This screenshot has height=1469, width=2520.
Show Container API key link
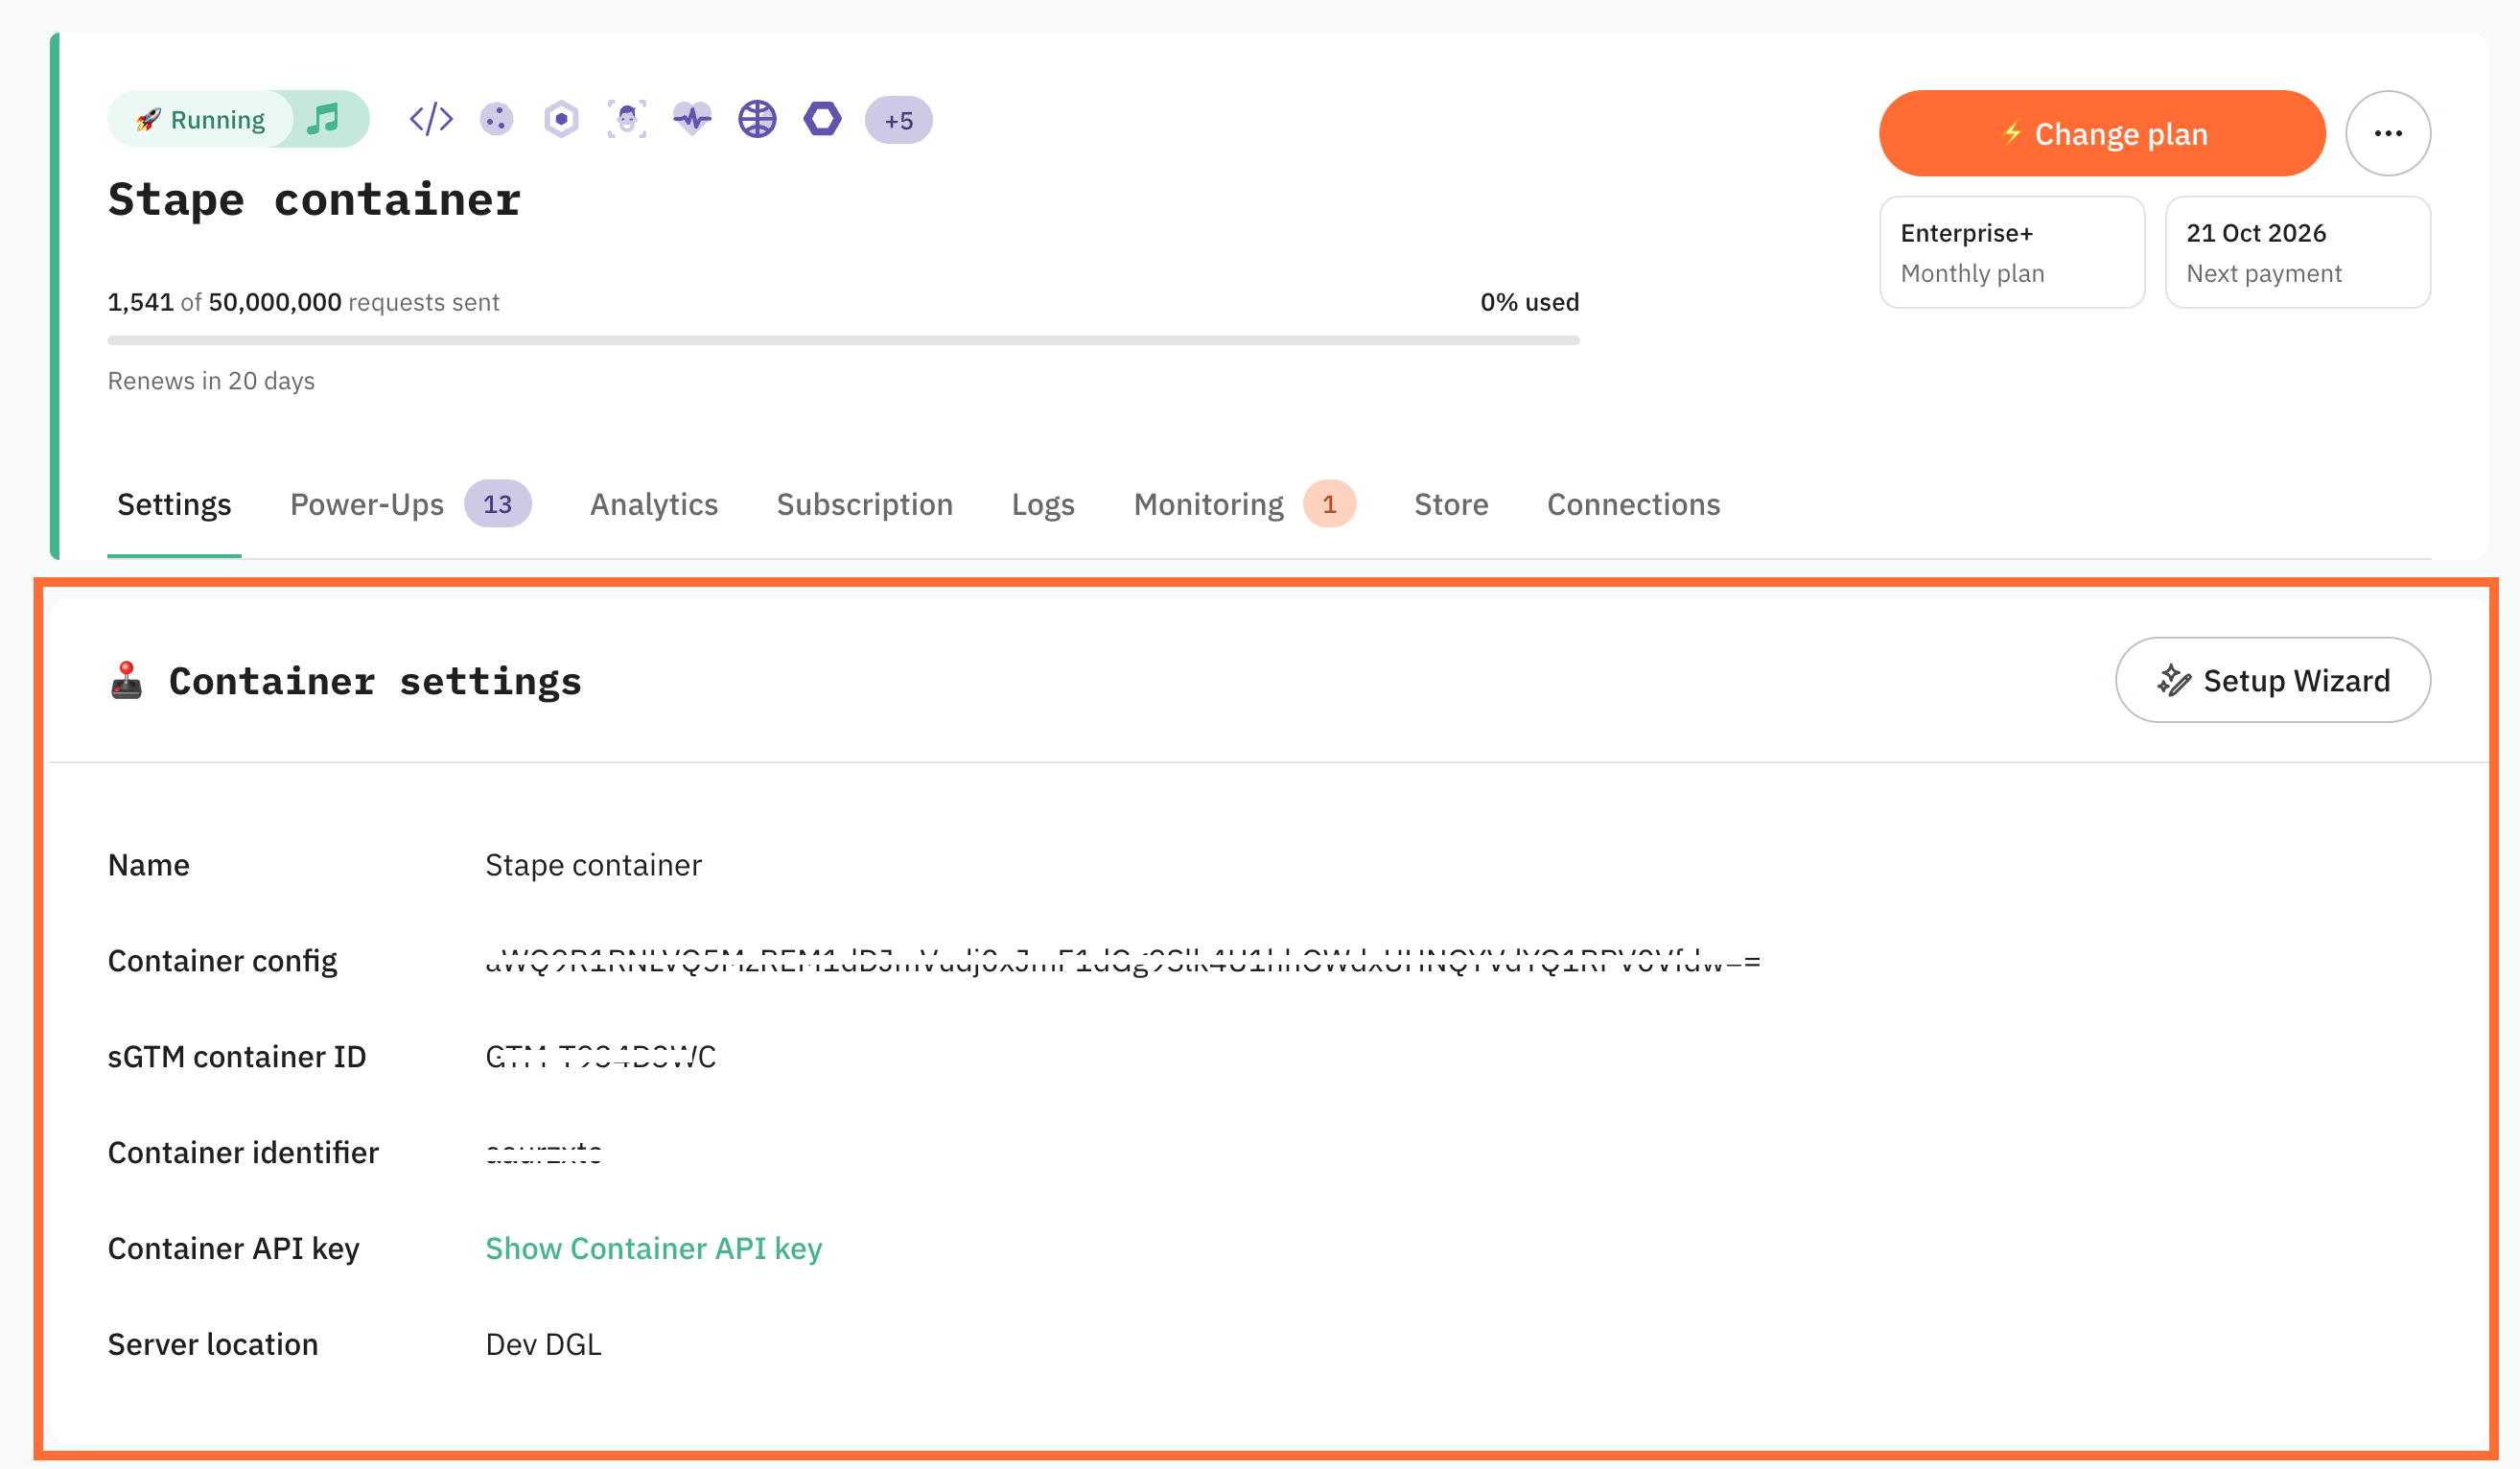click(654, 1248)
